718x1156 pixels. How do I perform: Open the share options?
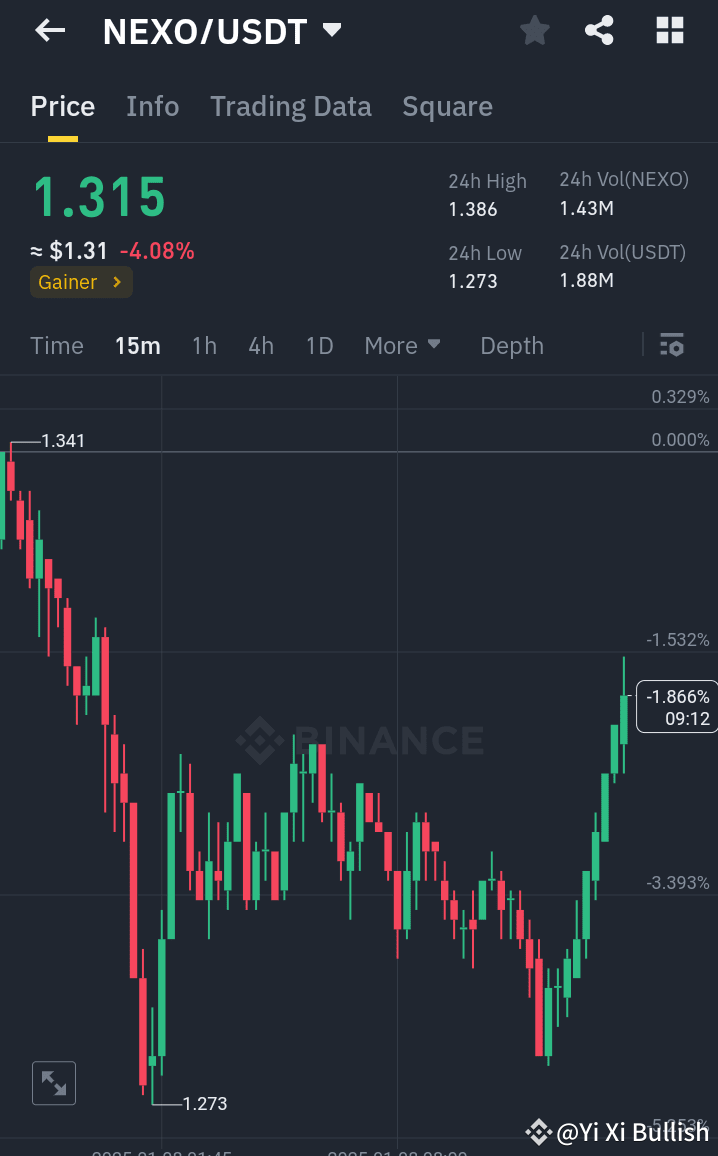[599, 30]
